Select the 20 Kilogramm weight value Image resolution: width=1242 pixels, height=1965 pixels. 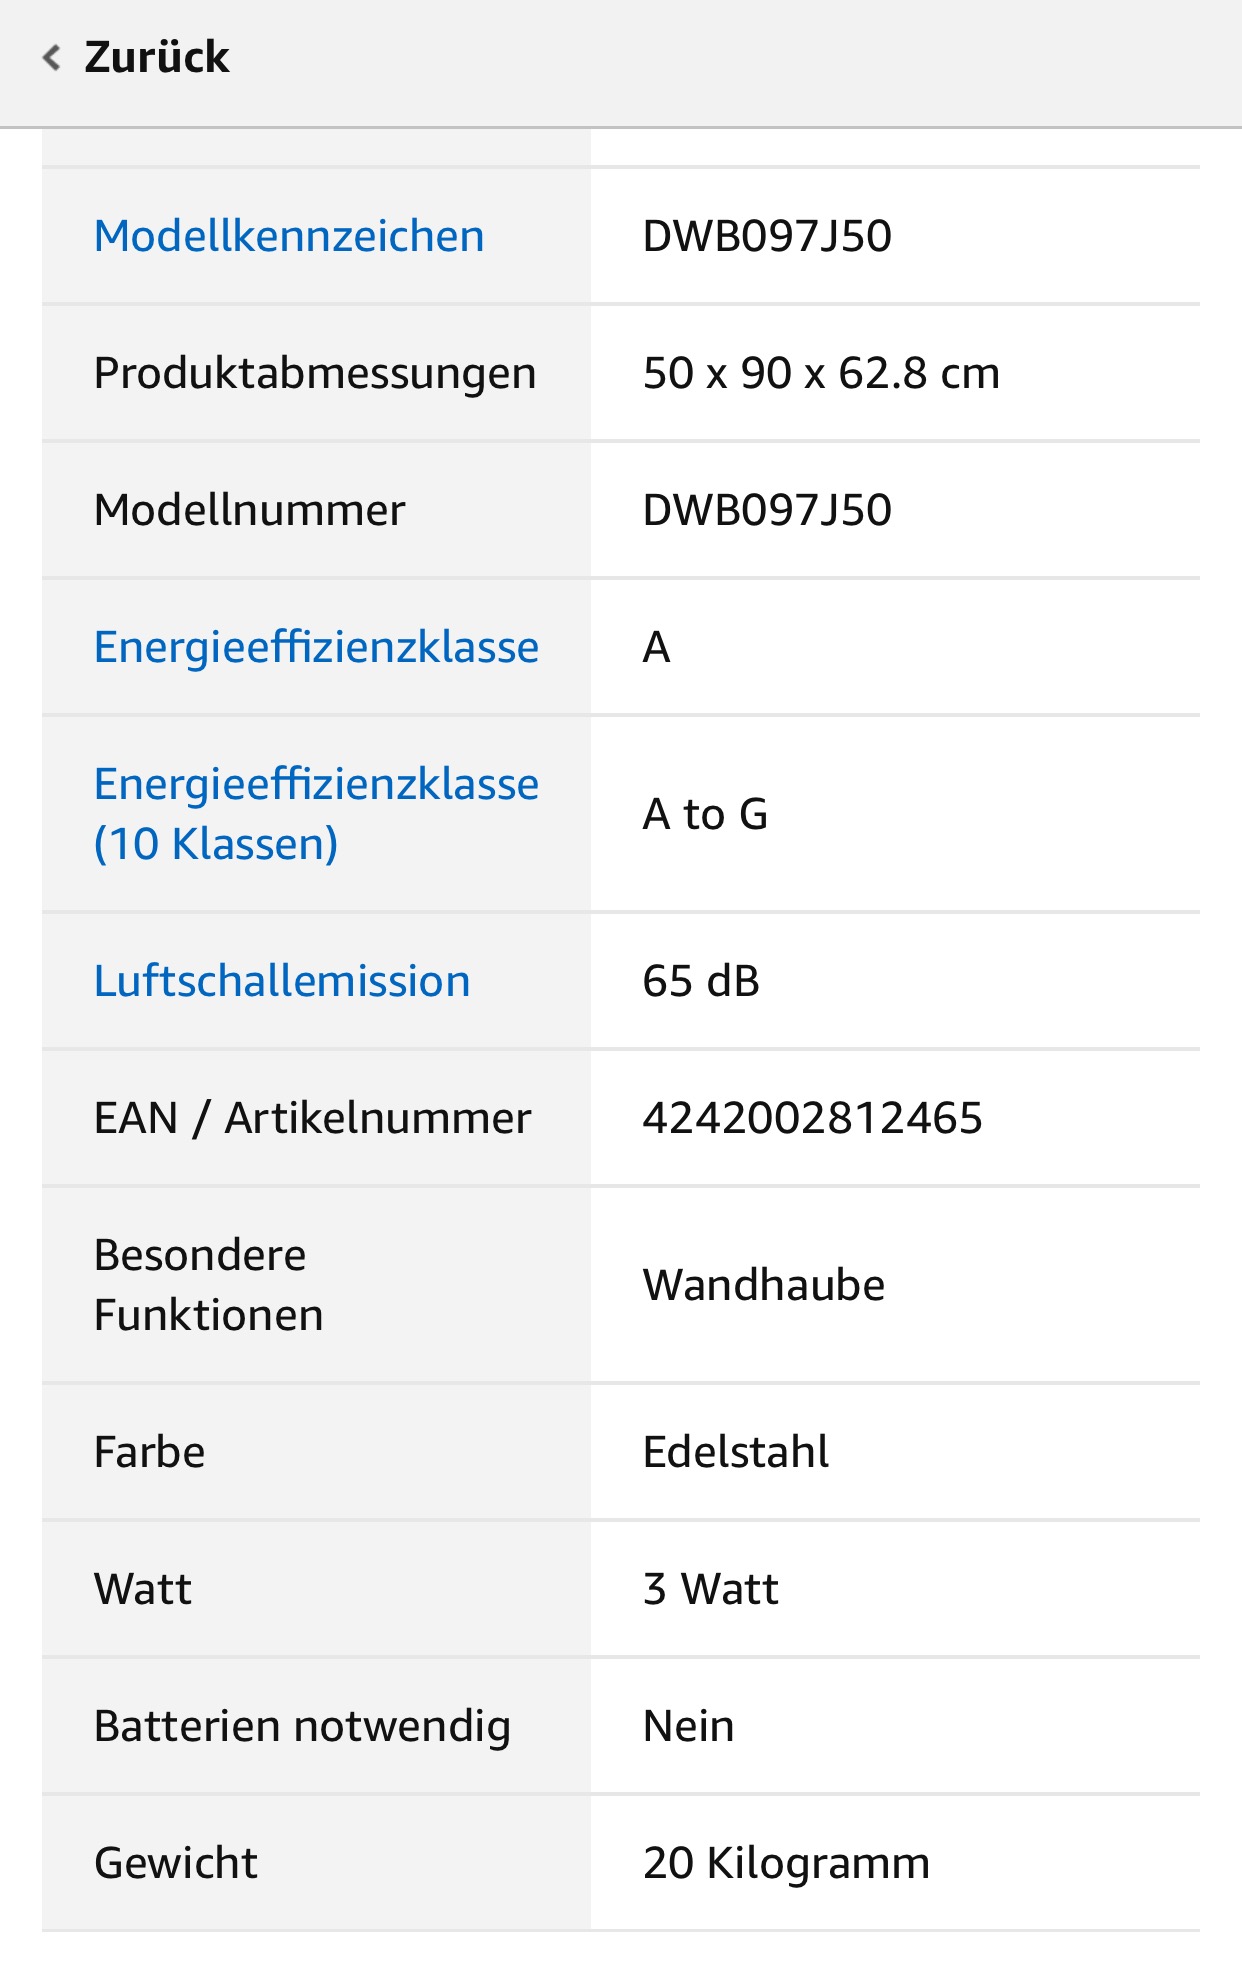(786, 1863)
